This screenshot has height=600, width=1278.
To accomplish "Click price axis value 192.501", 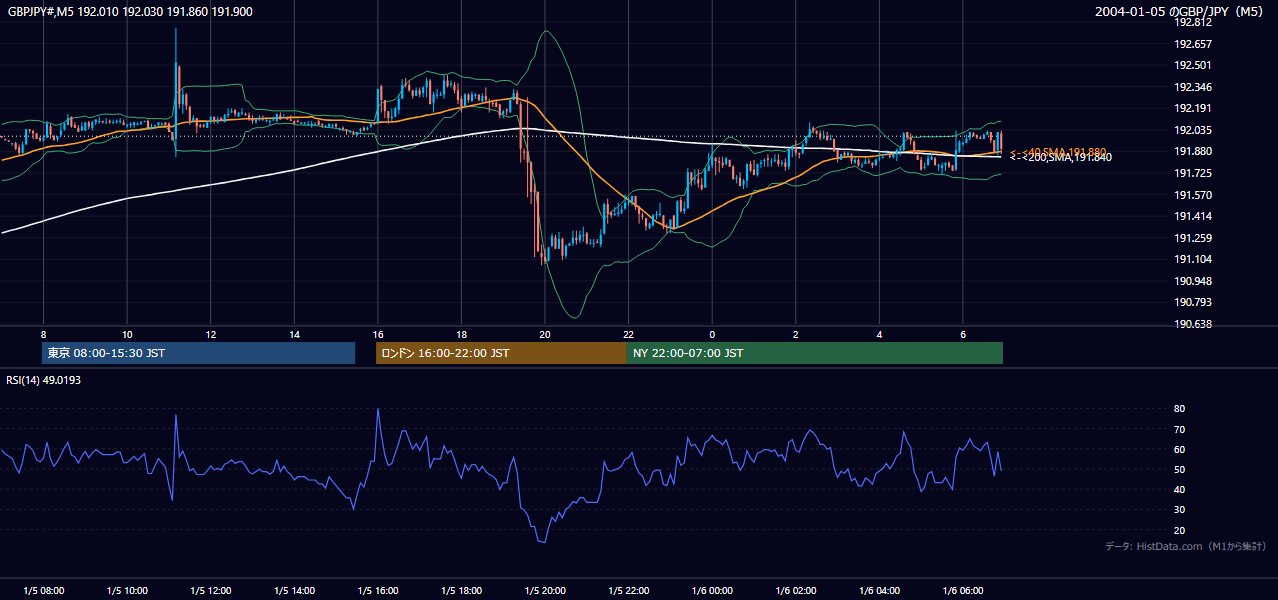I will (x=1194, y=65).
